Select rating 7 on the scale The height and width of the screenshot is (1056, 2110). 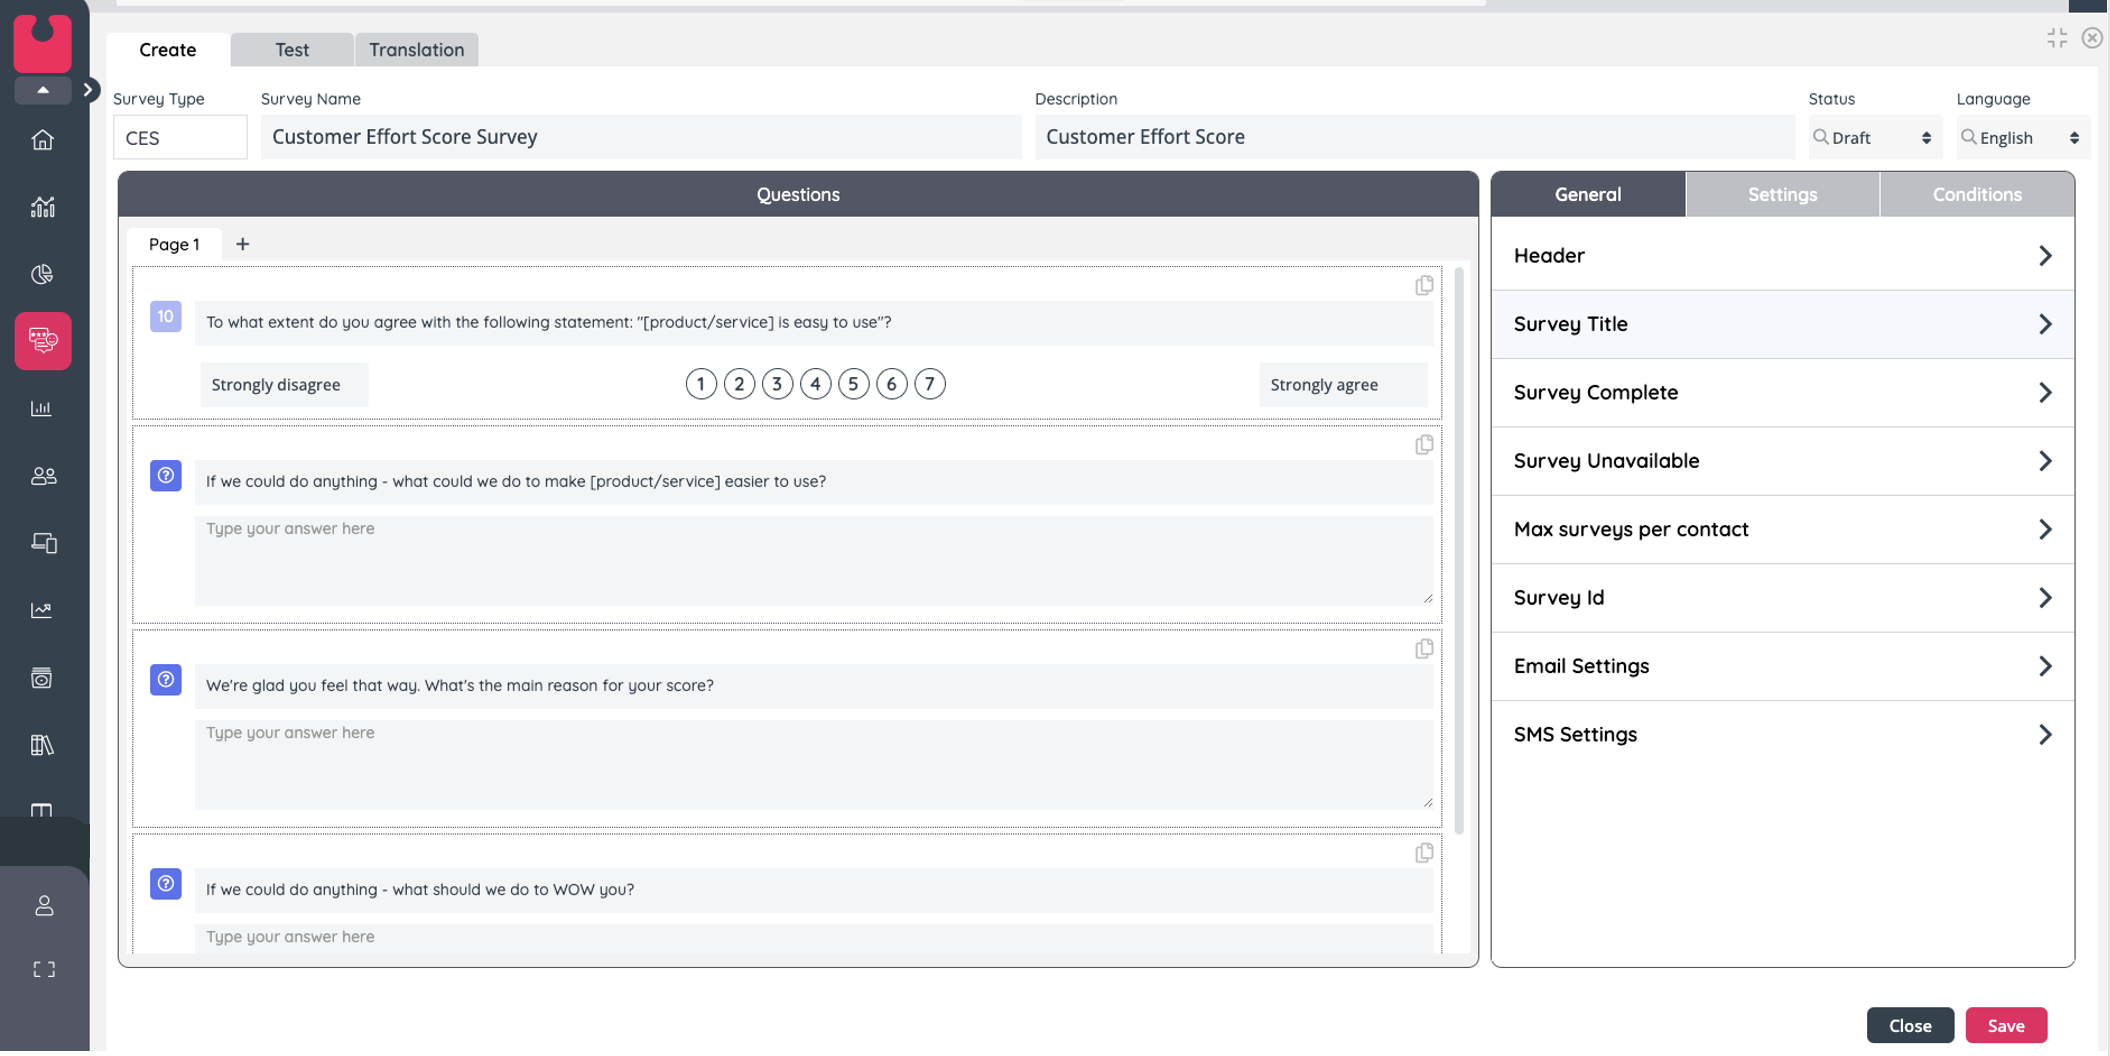pos(929,384)
